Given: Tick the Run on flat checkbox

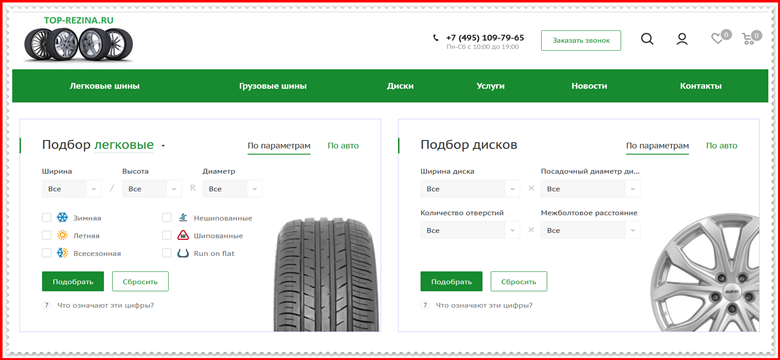Looking at the screenshot, I should click(x=167, y=253).
